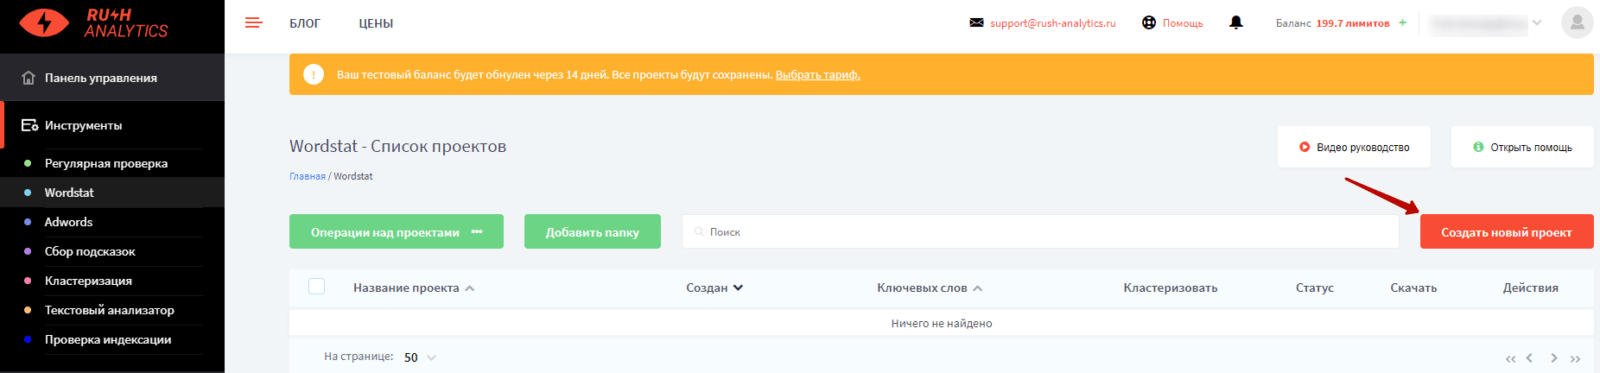The height and width of the screenshot is (373, 1600).
Task: Tick the select-all projects checkbox
Action: pyautogui.click(x=317, y=287)
